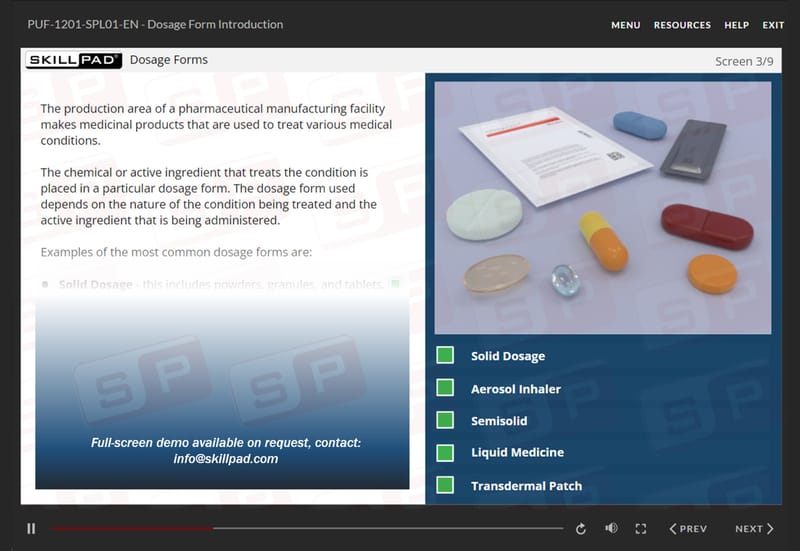Click the playback progress bar
Screen dimensions: 800x551
click(x=307, y=529)
